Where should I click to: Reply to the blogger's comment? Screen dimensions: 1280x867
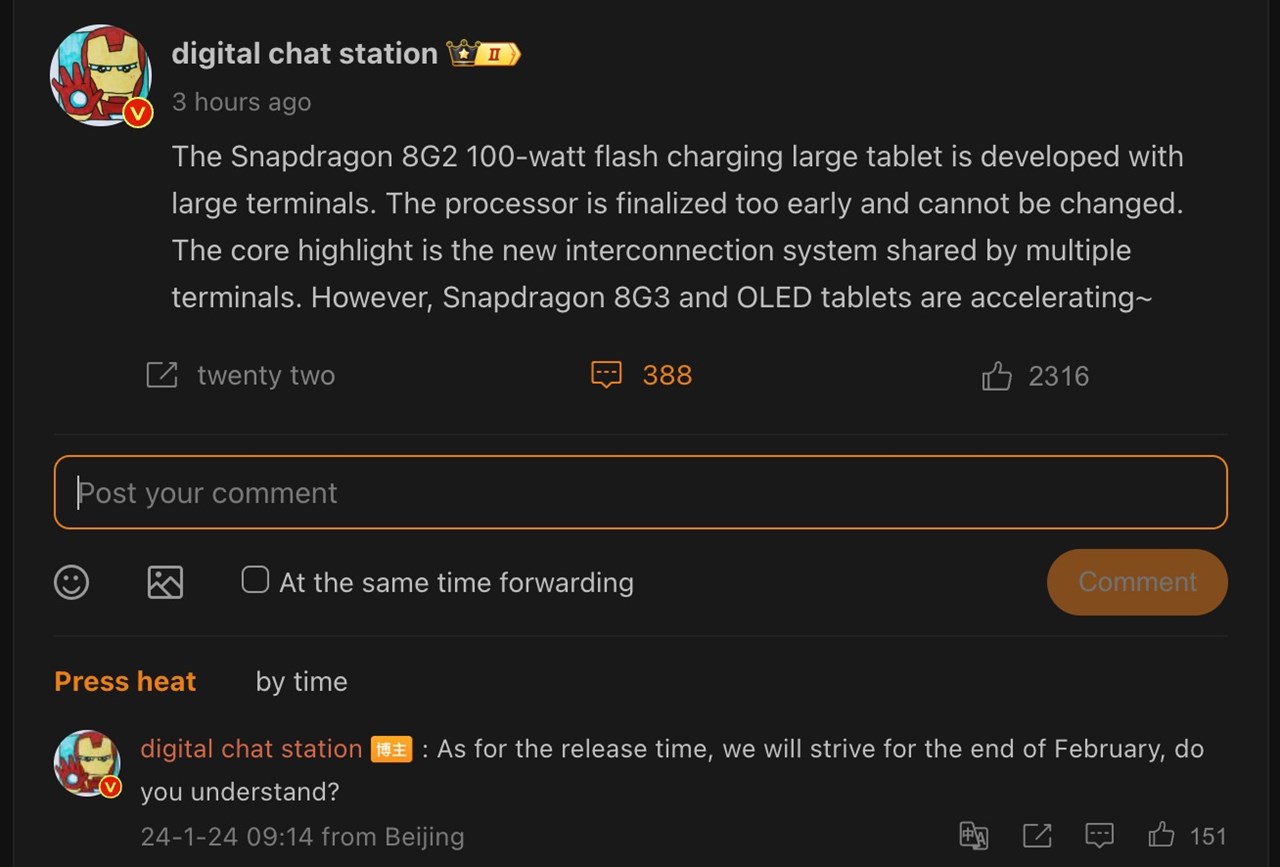(1099, 836)
